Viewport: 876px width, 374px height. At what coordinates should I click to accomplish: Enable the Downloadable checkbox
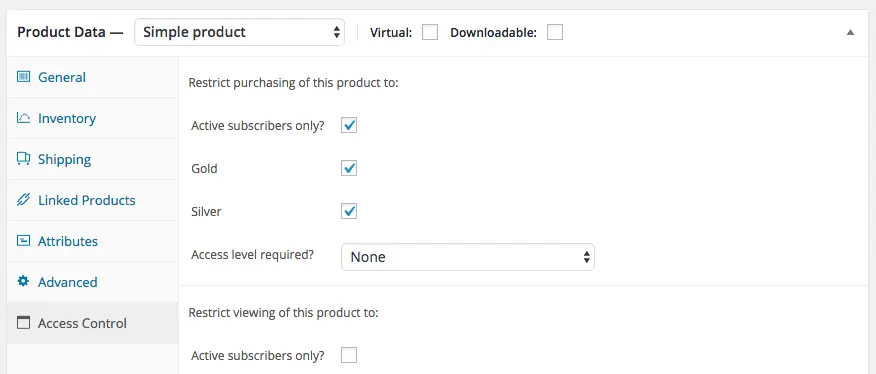click(555, 32)
